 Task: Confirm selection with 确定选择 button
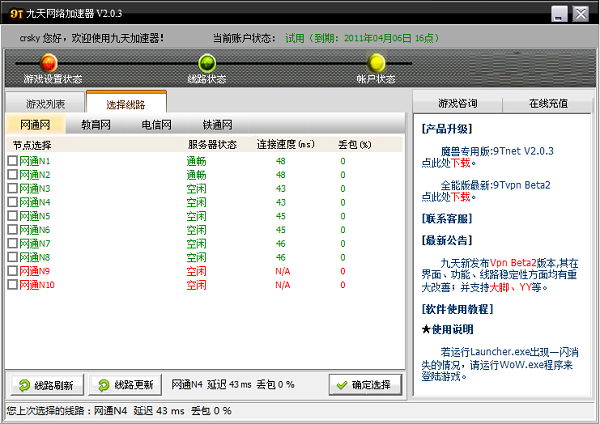click(x=366, y=384)
